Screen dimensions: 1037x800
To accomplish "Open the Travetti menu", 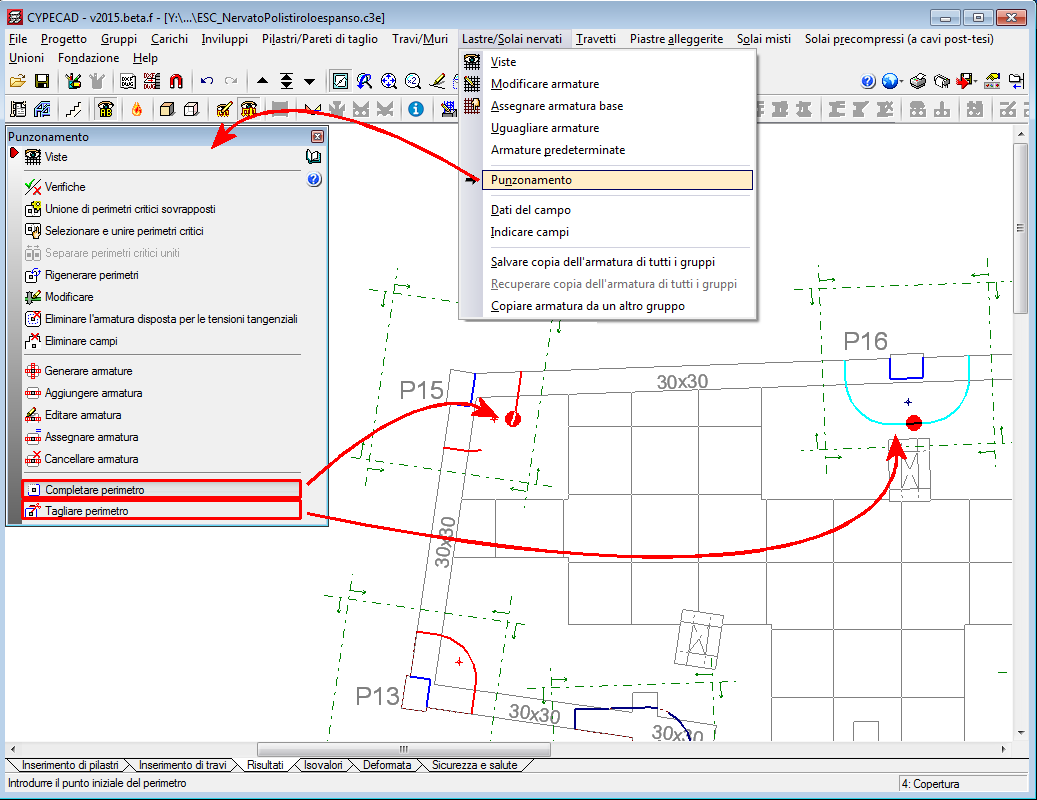I will [x=595, y=39].
